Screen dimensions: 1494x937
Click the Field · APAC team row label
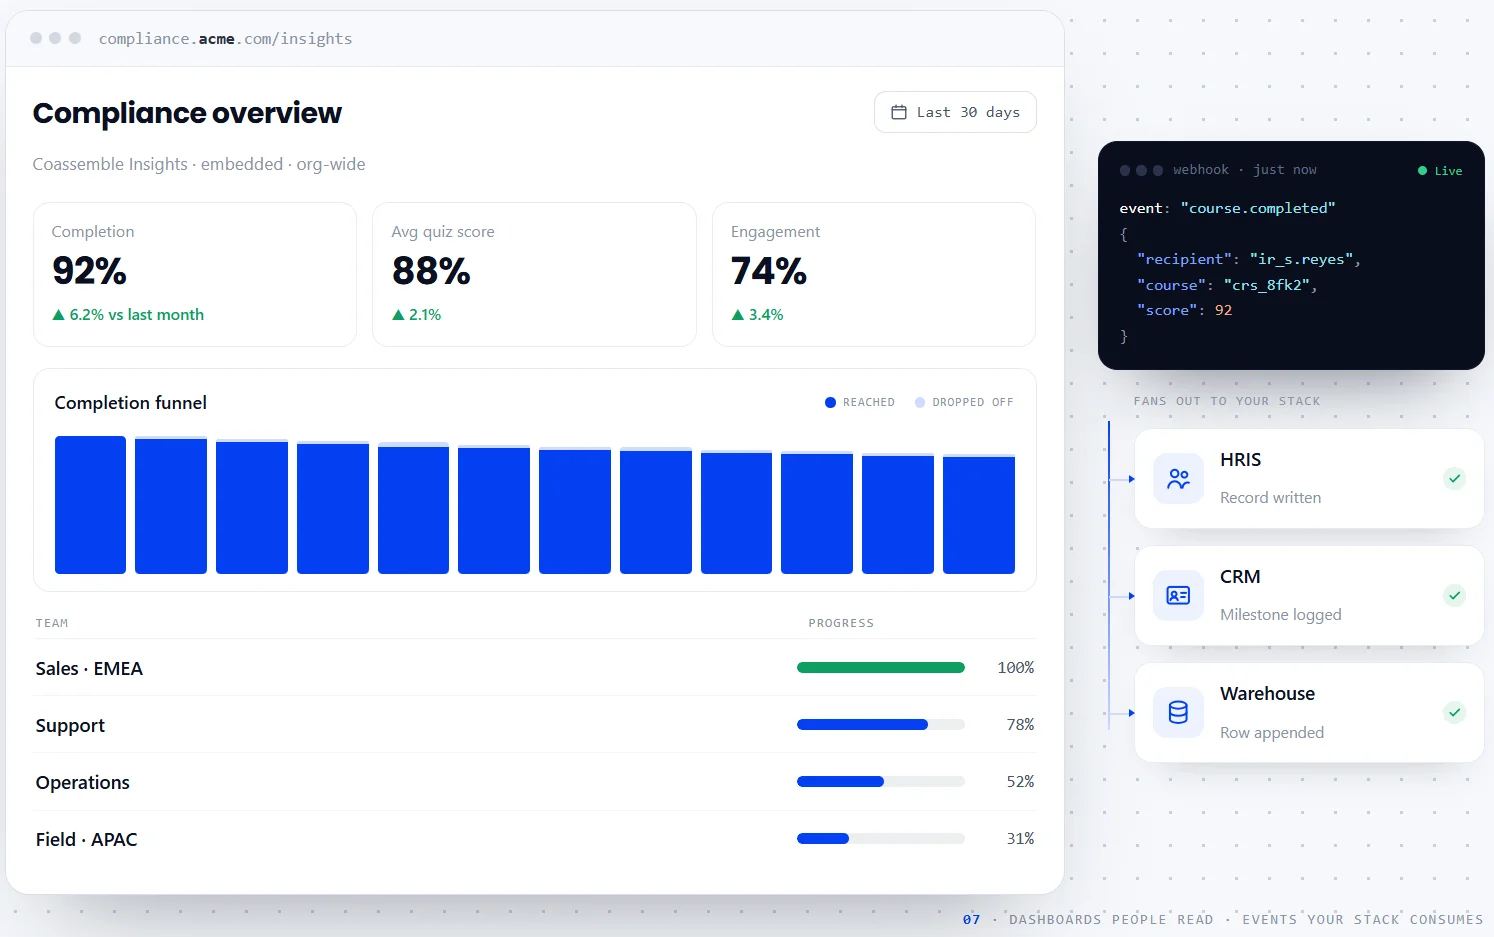tap(86, 839)
